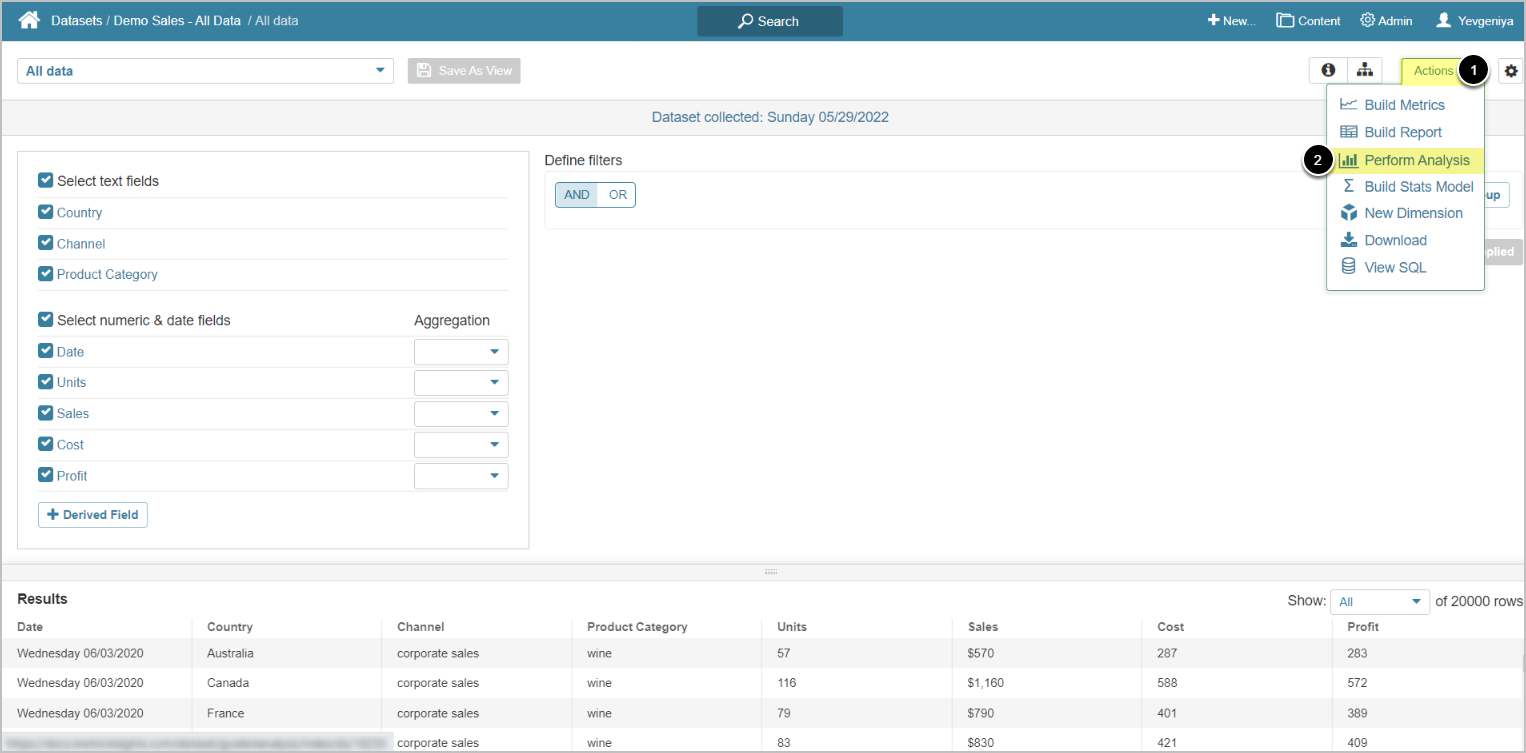Select View SQL from Actions menu

[1394, 267]
